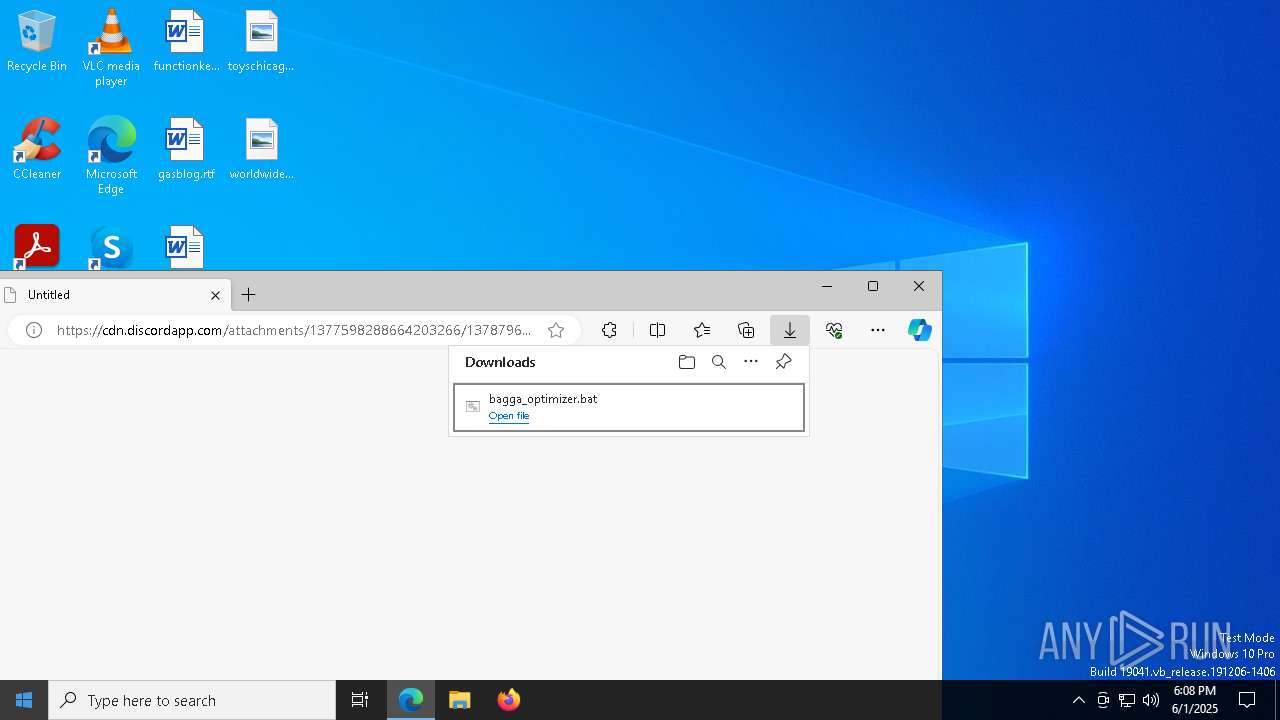1280x720 pixels.
Task: Open the Recycle Bin desktop icon
Action: 37,42
